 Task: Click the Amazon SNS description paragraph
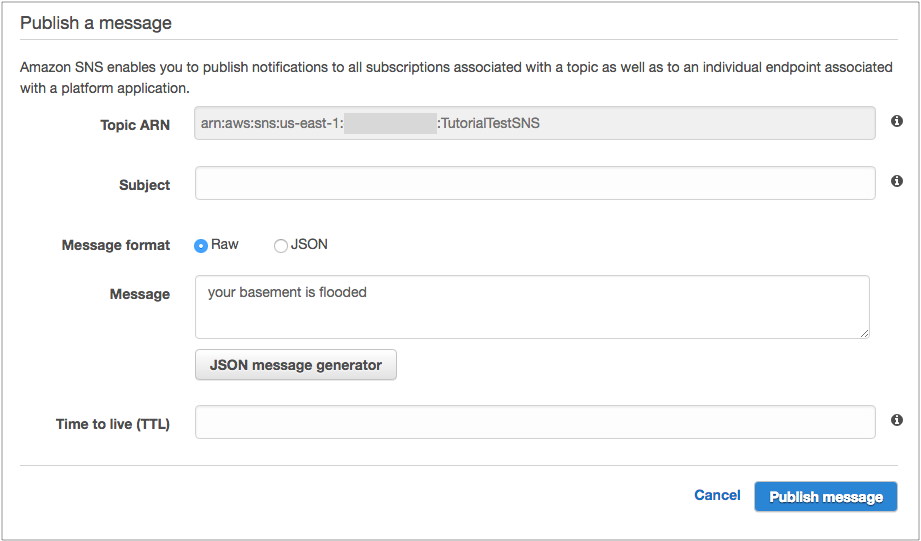[x=456, y=78]
